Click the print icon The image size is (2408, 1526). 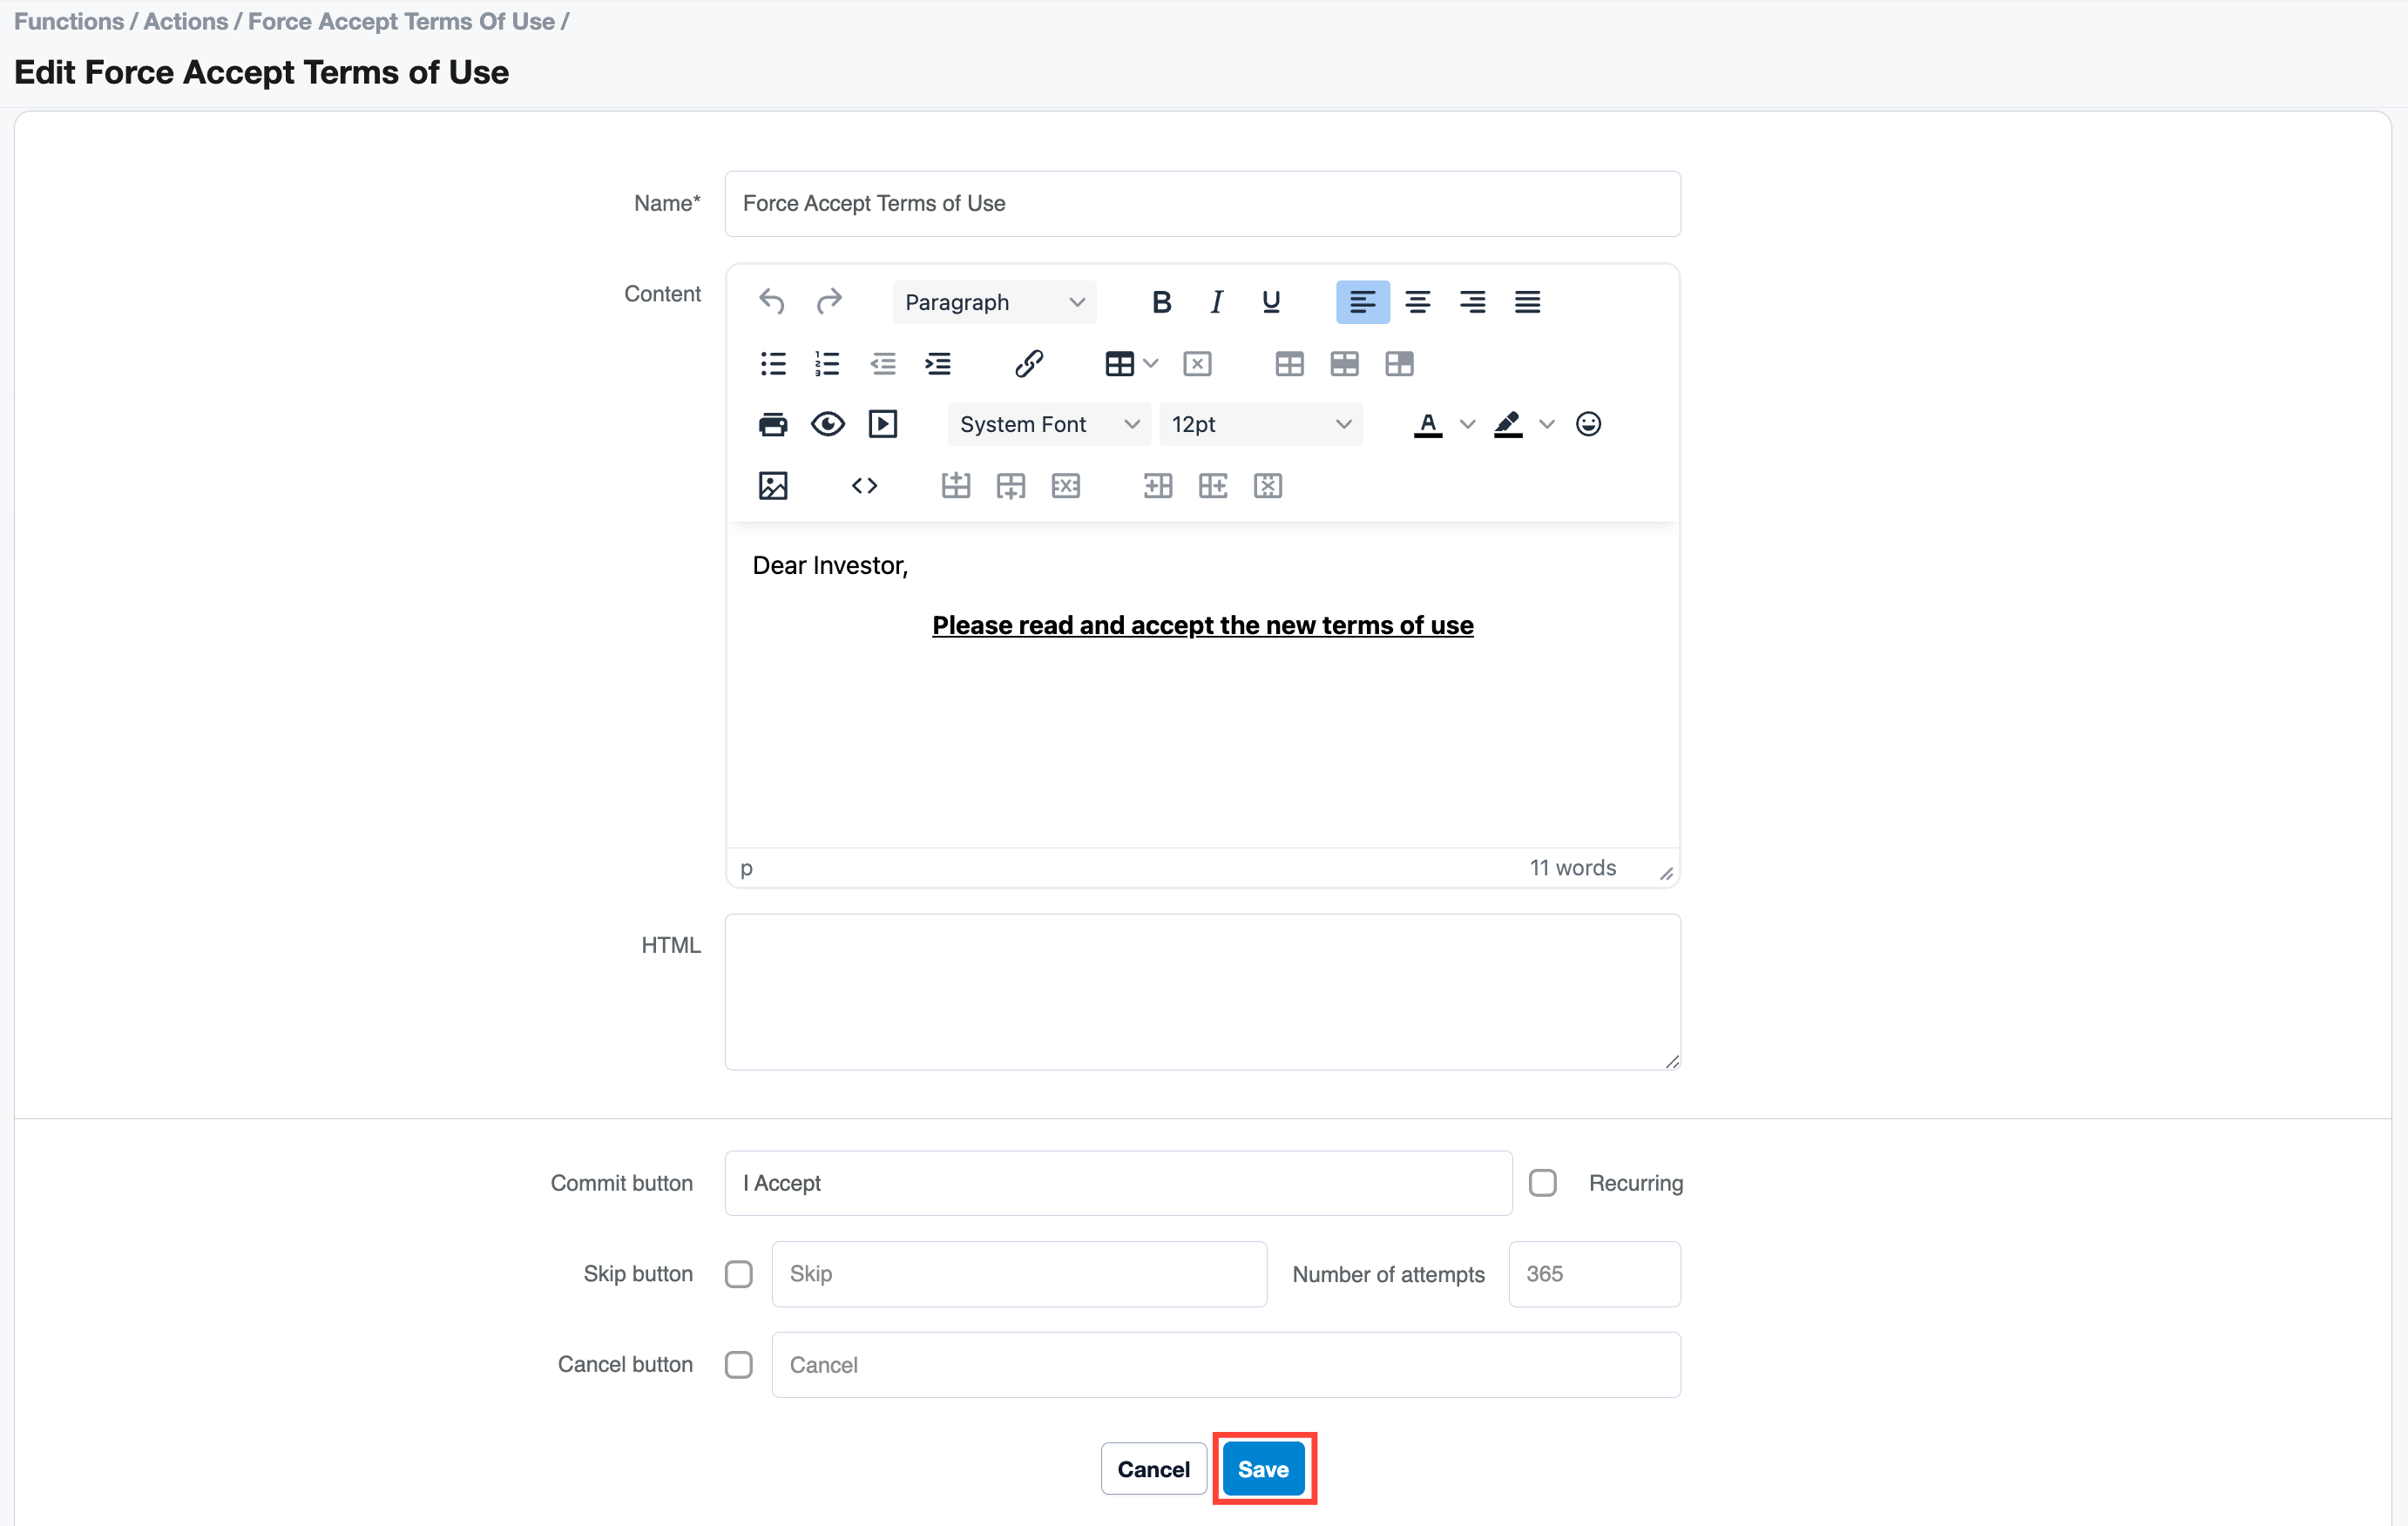coord(773,424)
